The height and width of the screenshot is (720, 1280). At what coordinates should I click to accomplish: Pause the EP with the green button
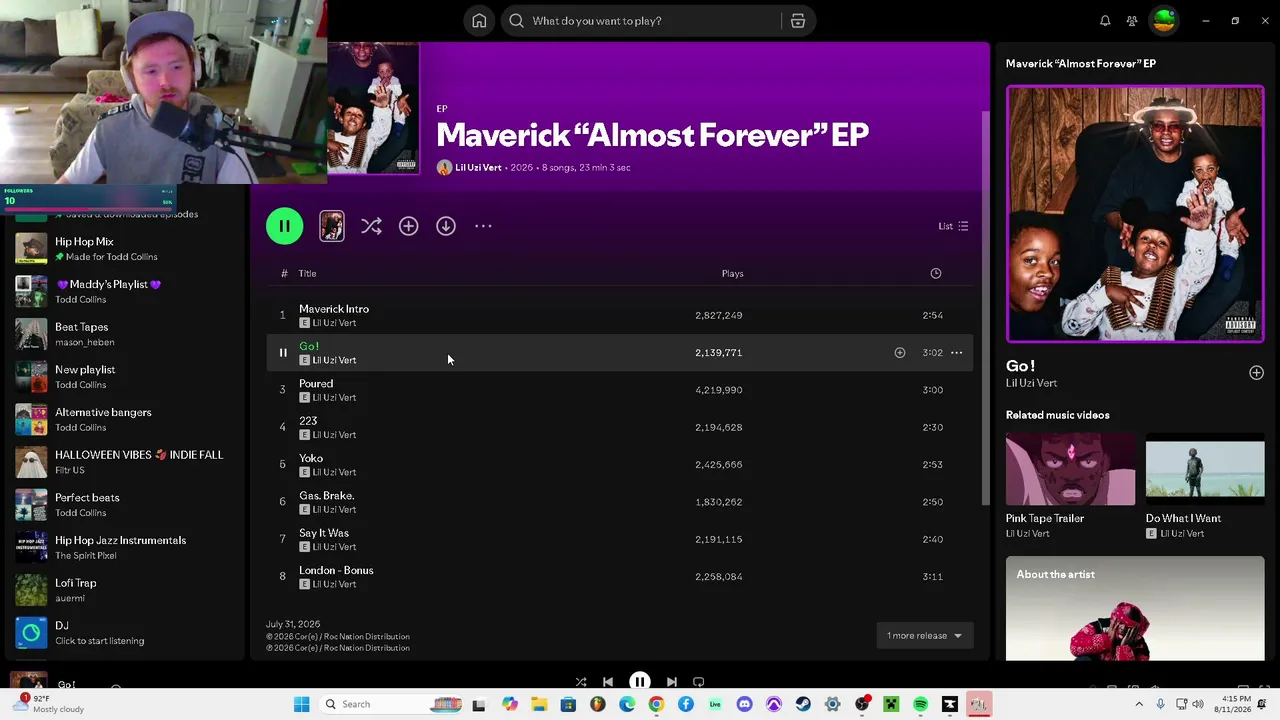[x=285, y=226]
